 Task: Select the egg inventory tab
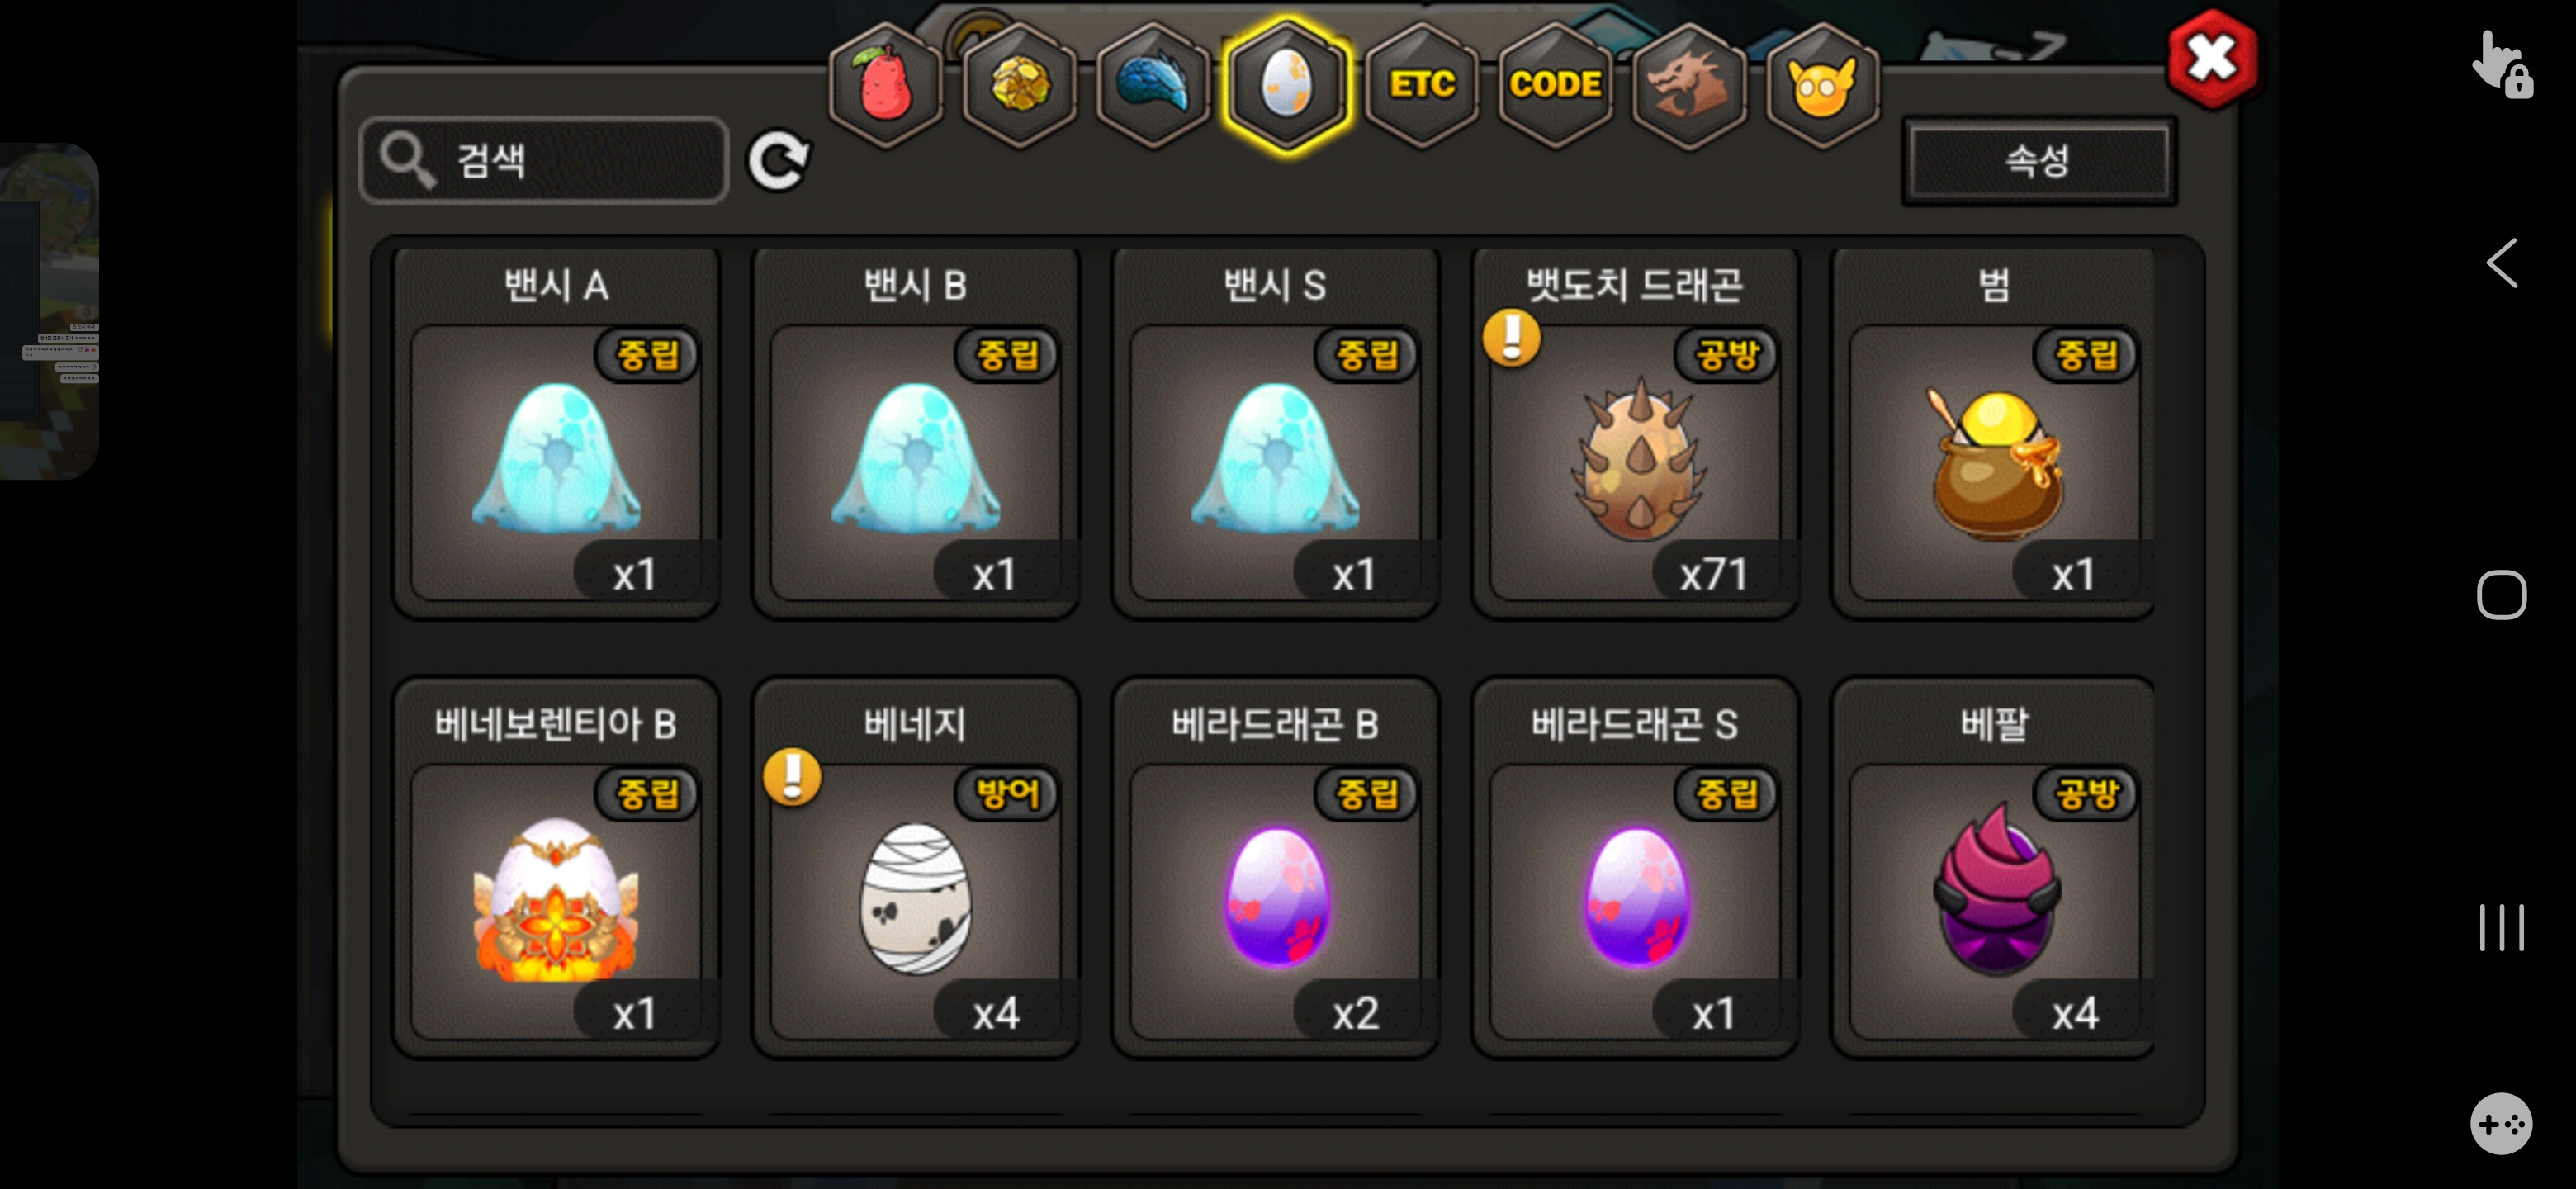click(1287, 85)
